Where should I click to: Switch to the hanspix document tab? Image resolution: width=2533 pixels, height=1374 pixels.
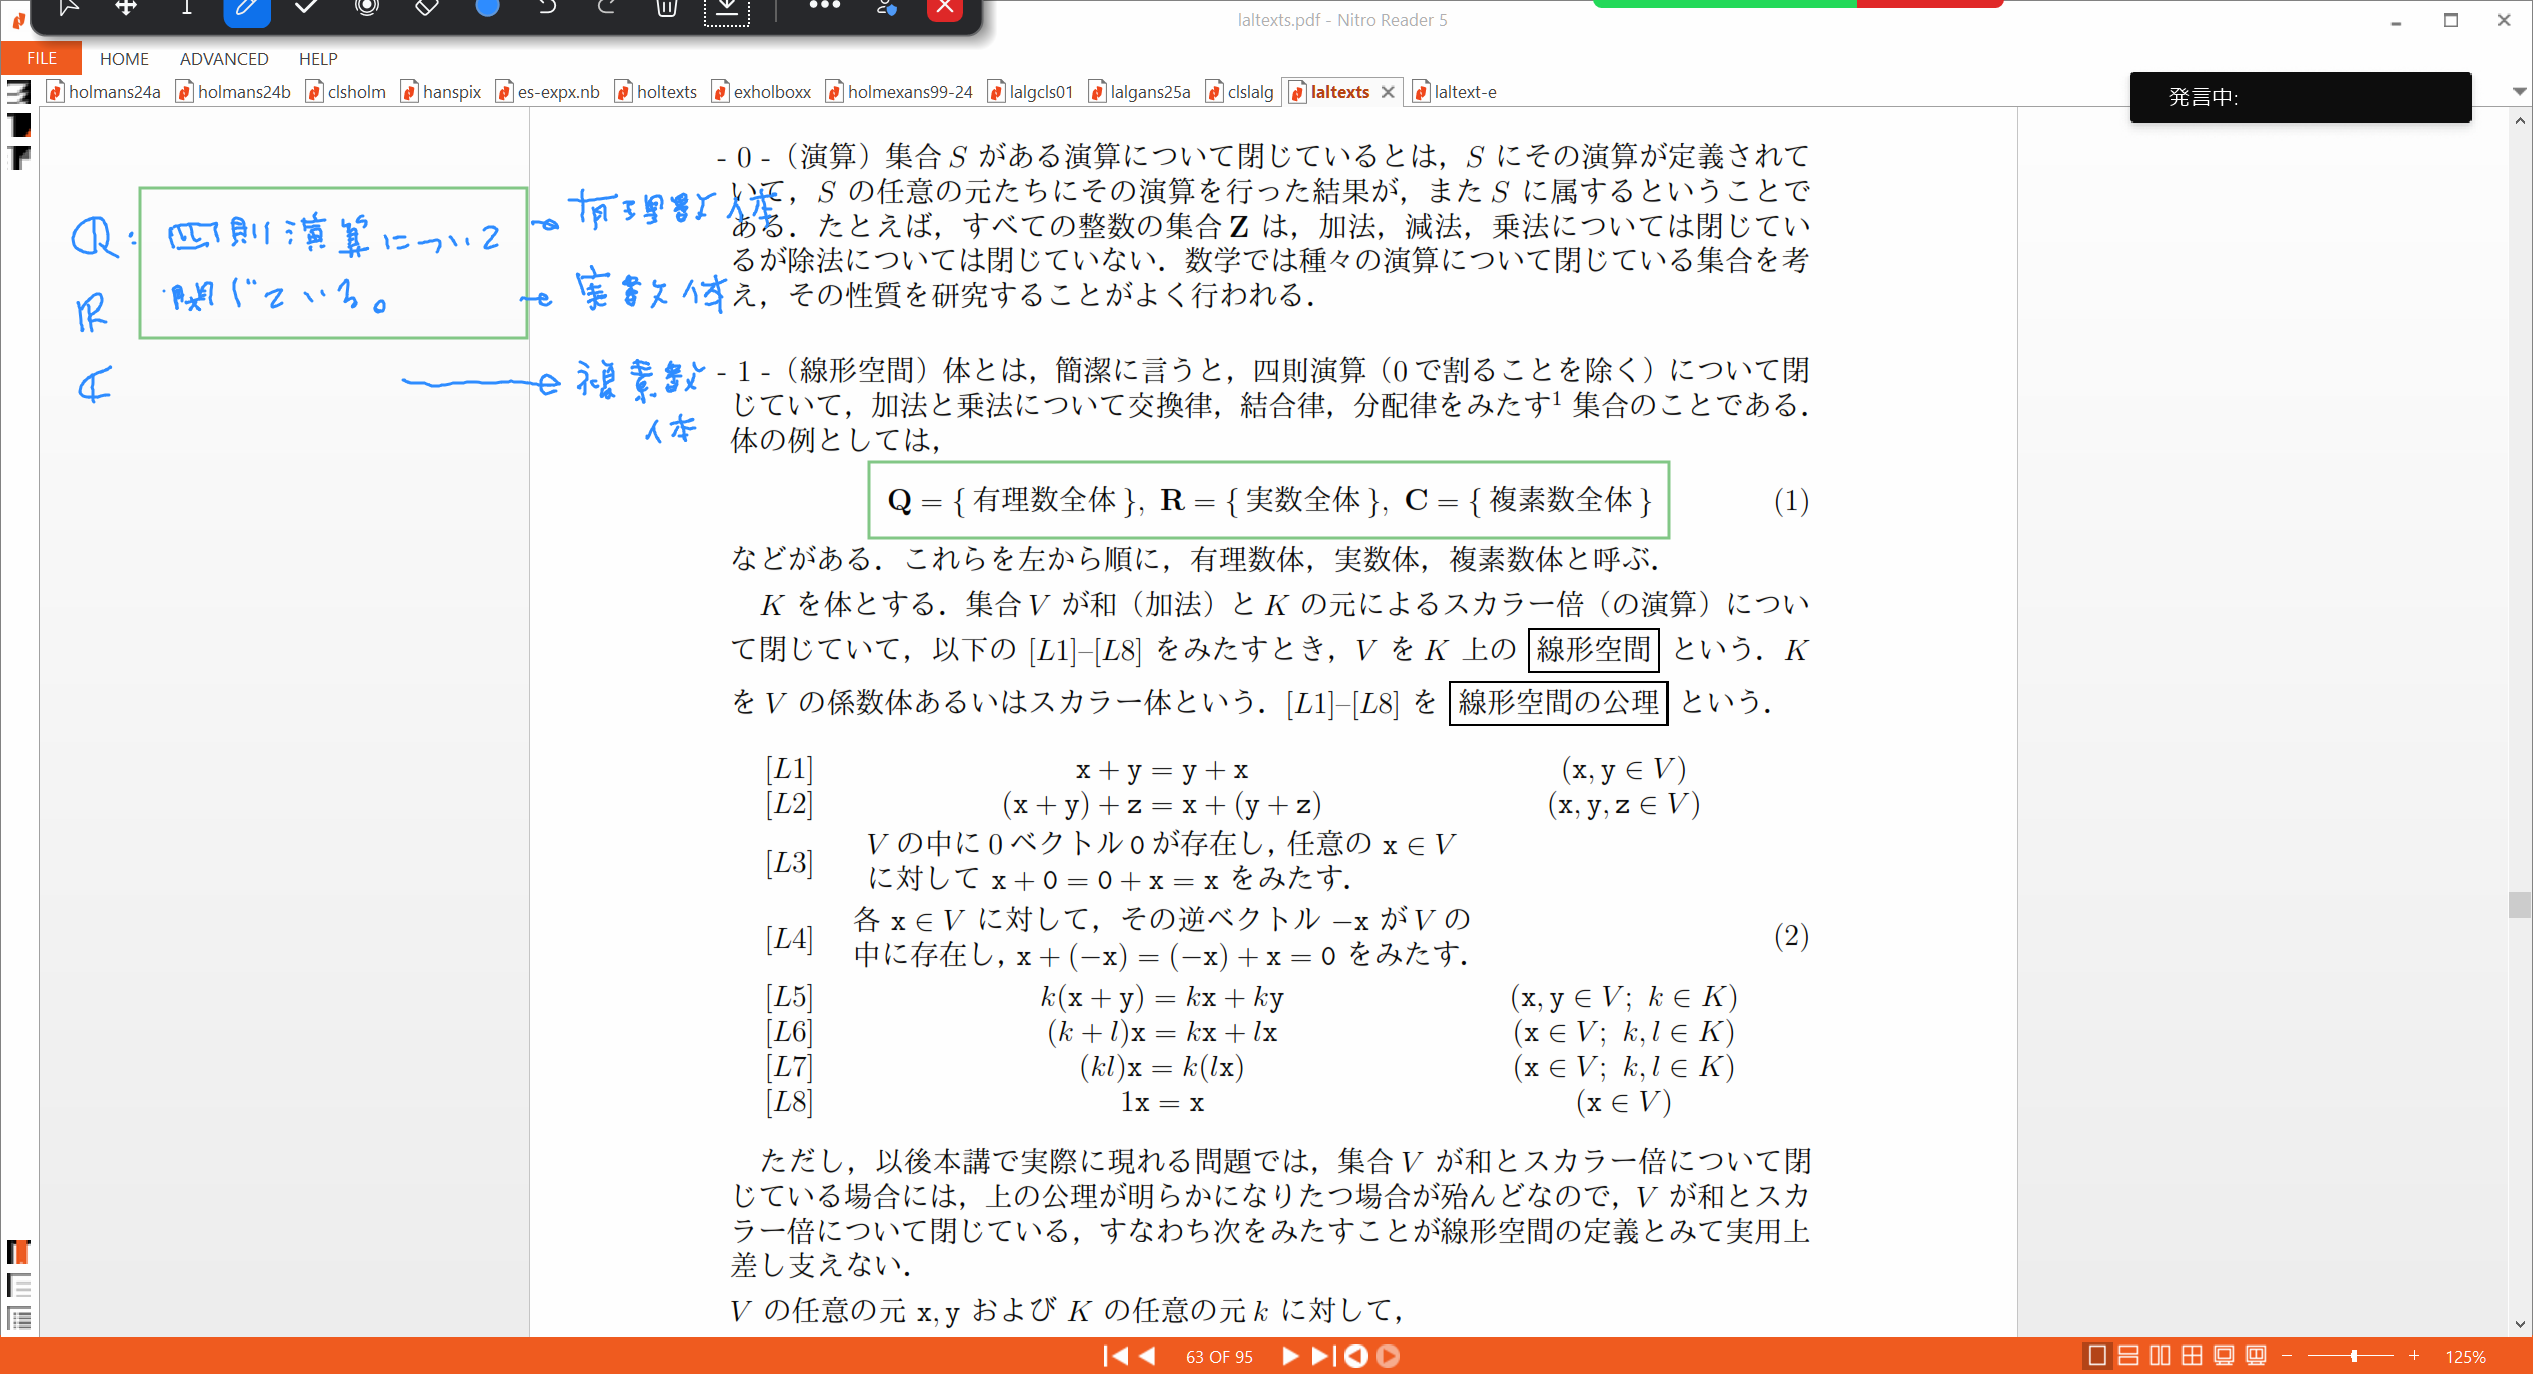coord(441,92)
